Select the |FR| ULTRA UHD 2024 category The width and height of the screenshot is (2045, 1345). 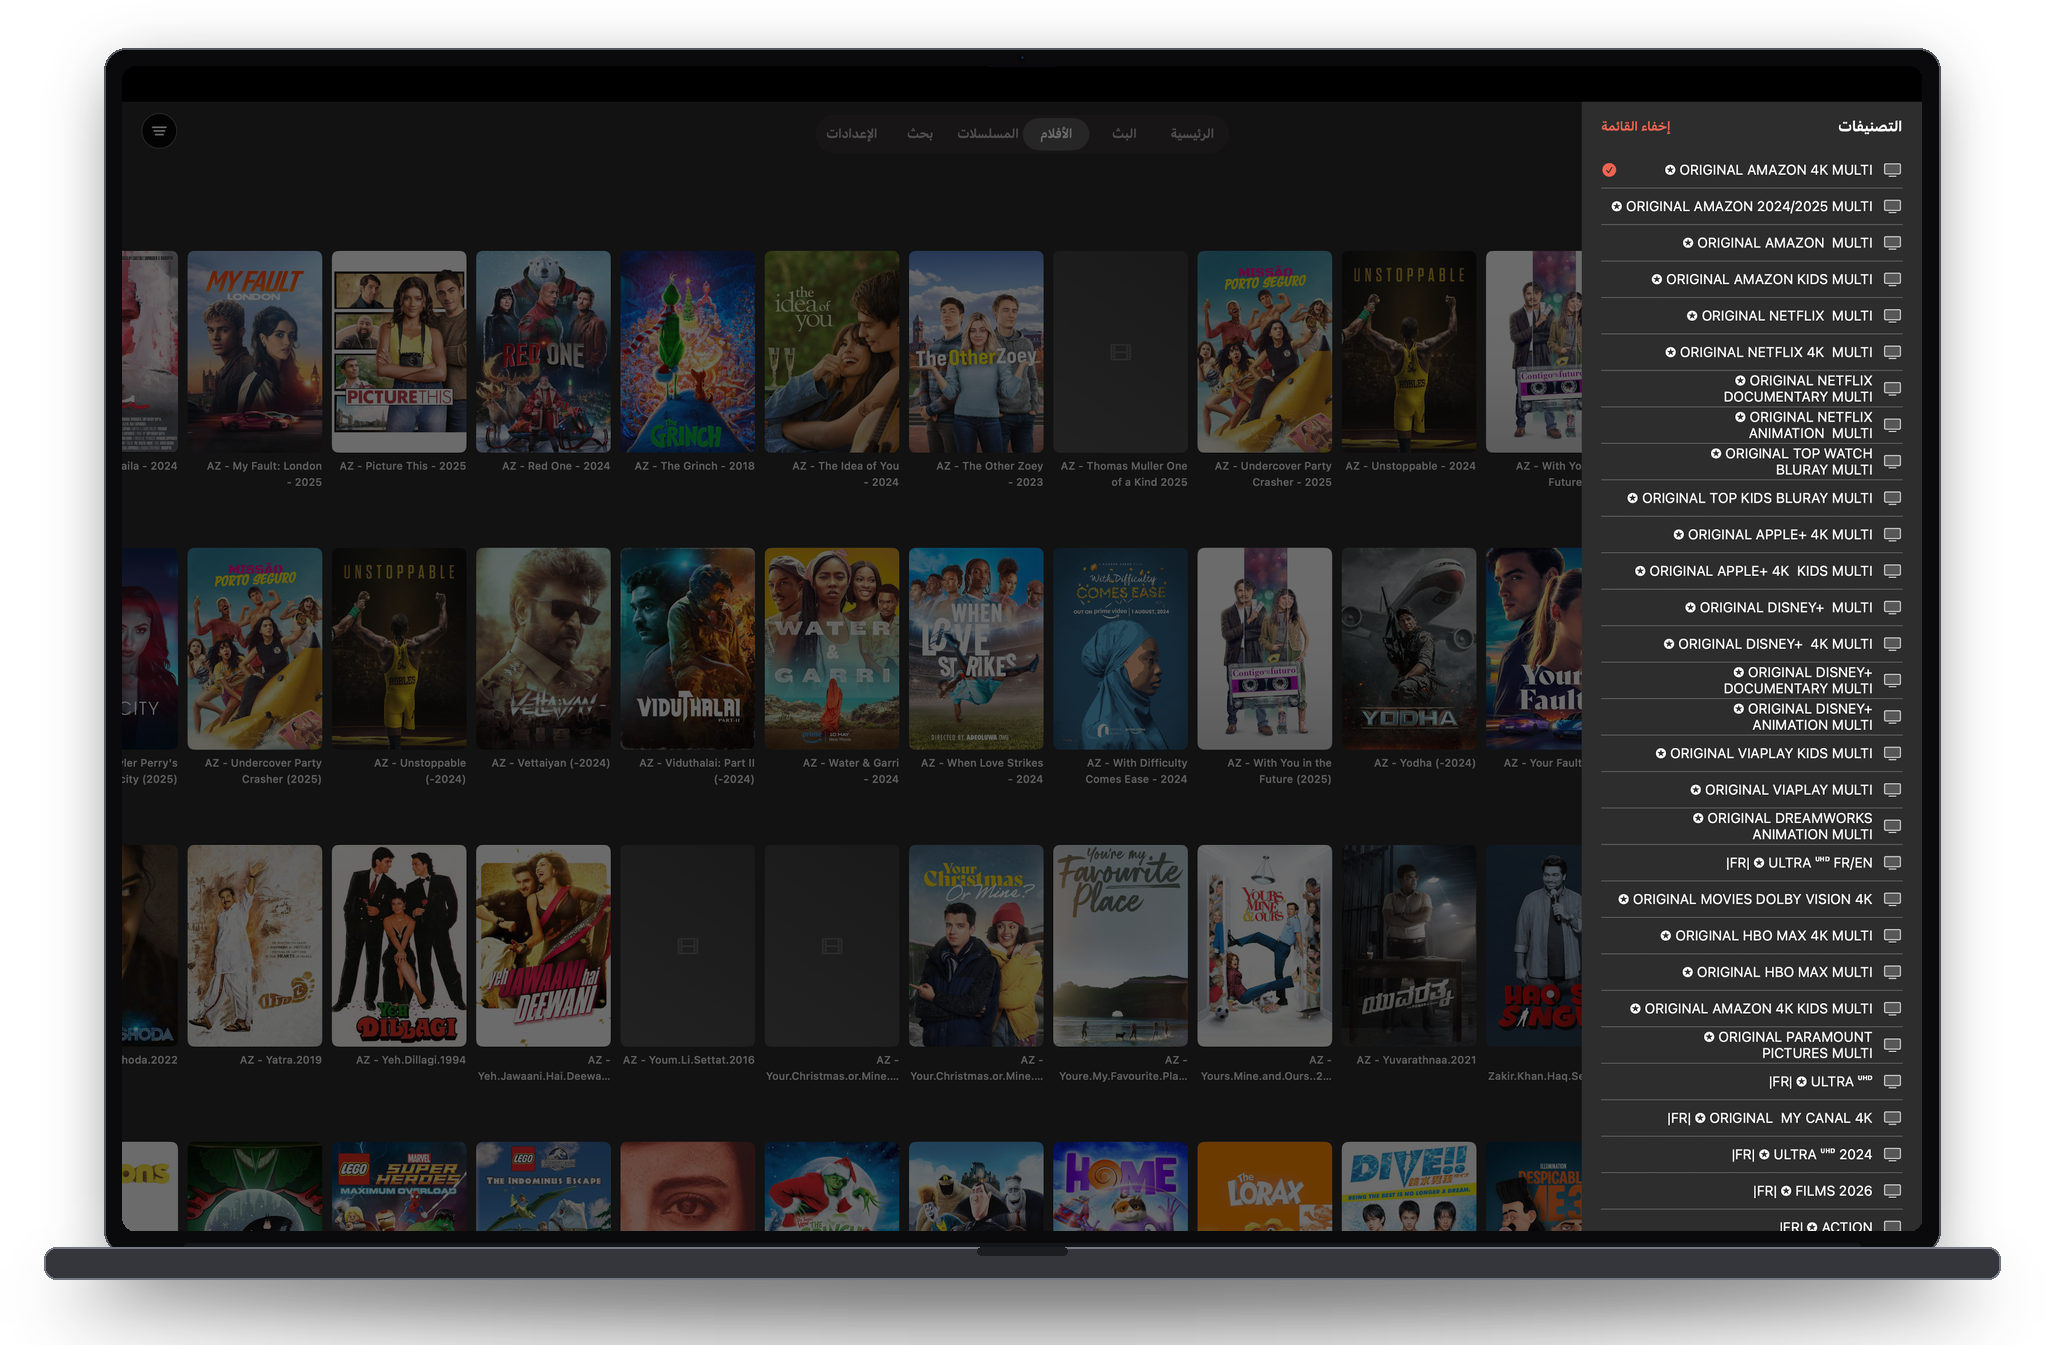pos(1751,1154)
